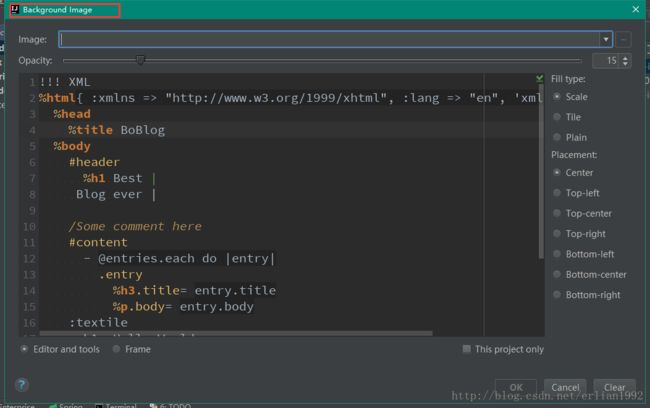Select the Center placement option
This screenshot has height=408, width=650.
point(574,172)
